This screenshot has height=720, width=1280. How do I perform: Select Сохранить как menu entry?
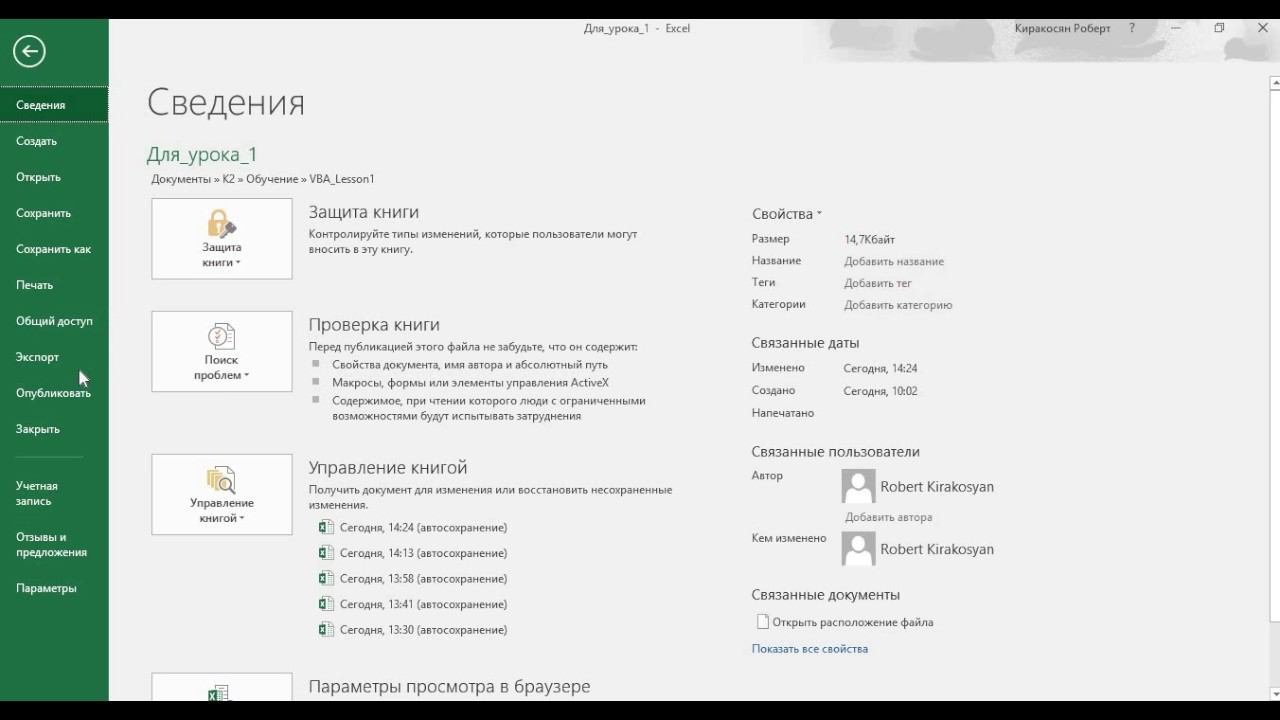pyautogui.click(x=54, y=249)
